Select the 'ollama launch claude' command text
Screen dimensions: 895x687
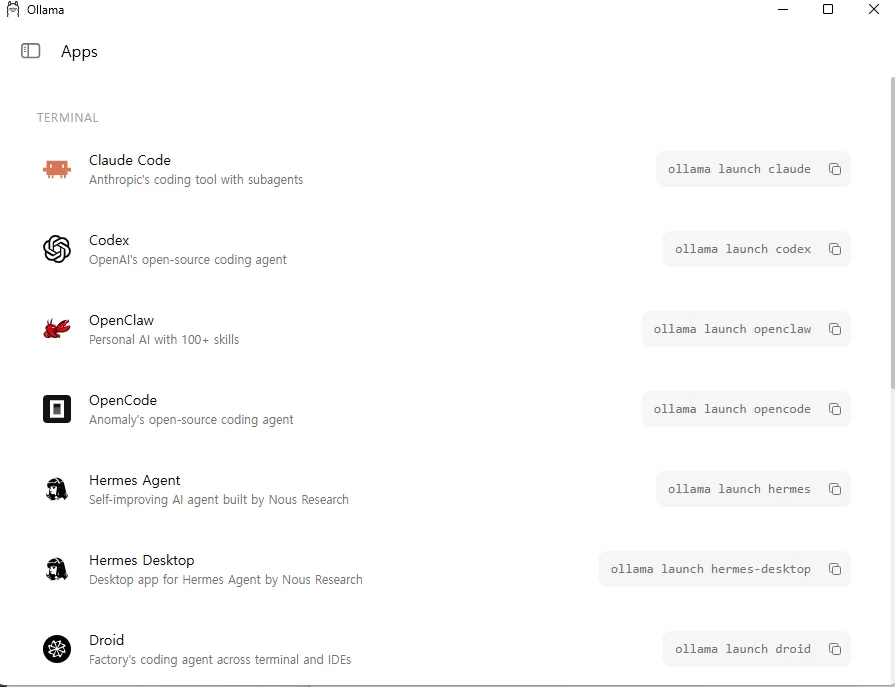(x=739, y=169)
